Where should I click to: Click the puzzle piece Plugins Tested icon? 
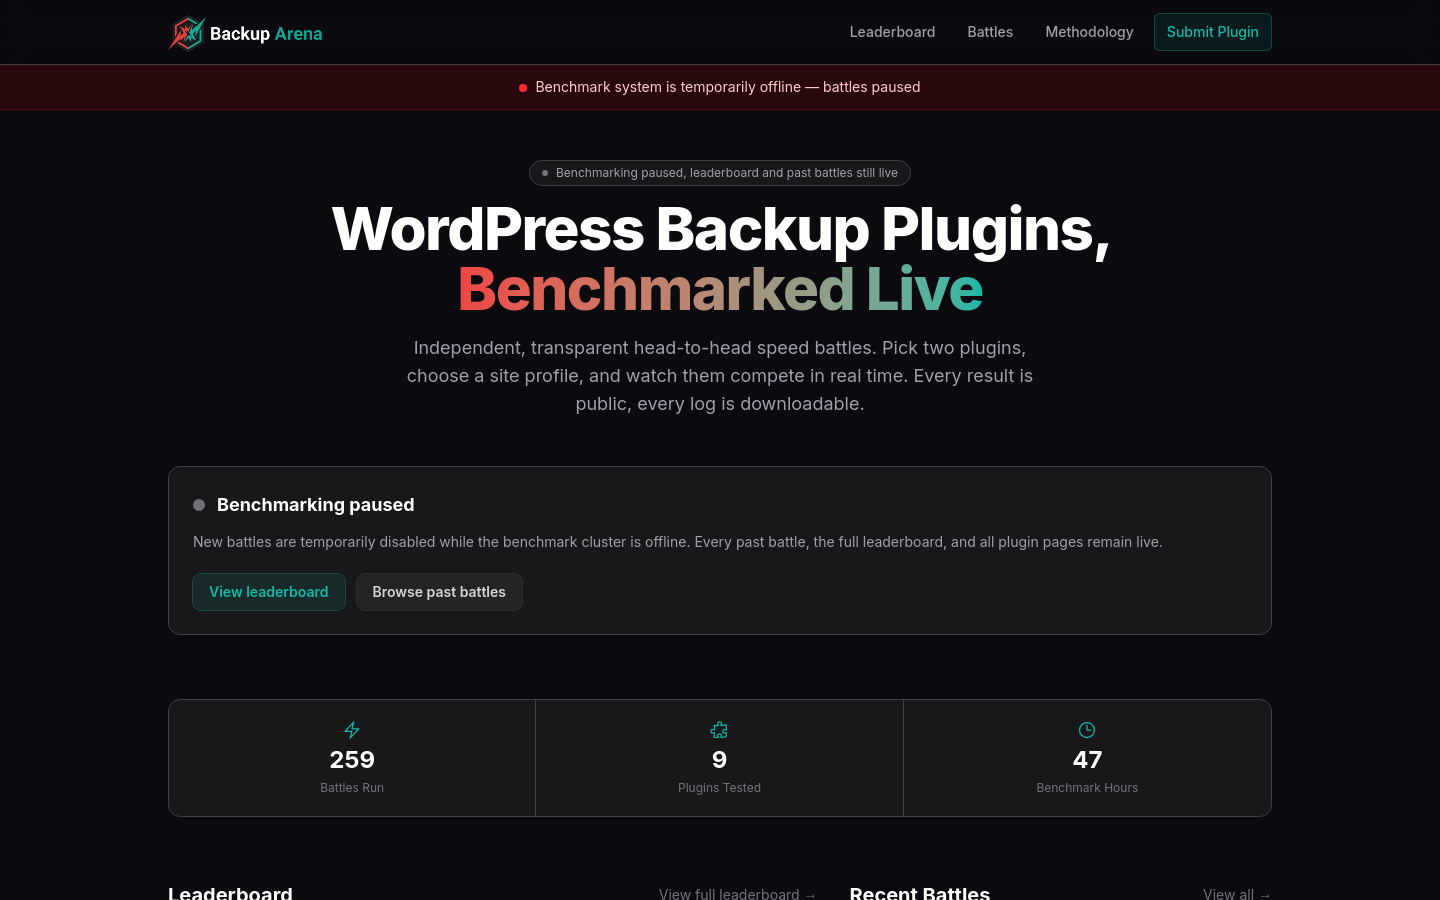click(x=719, y=730)
